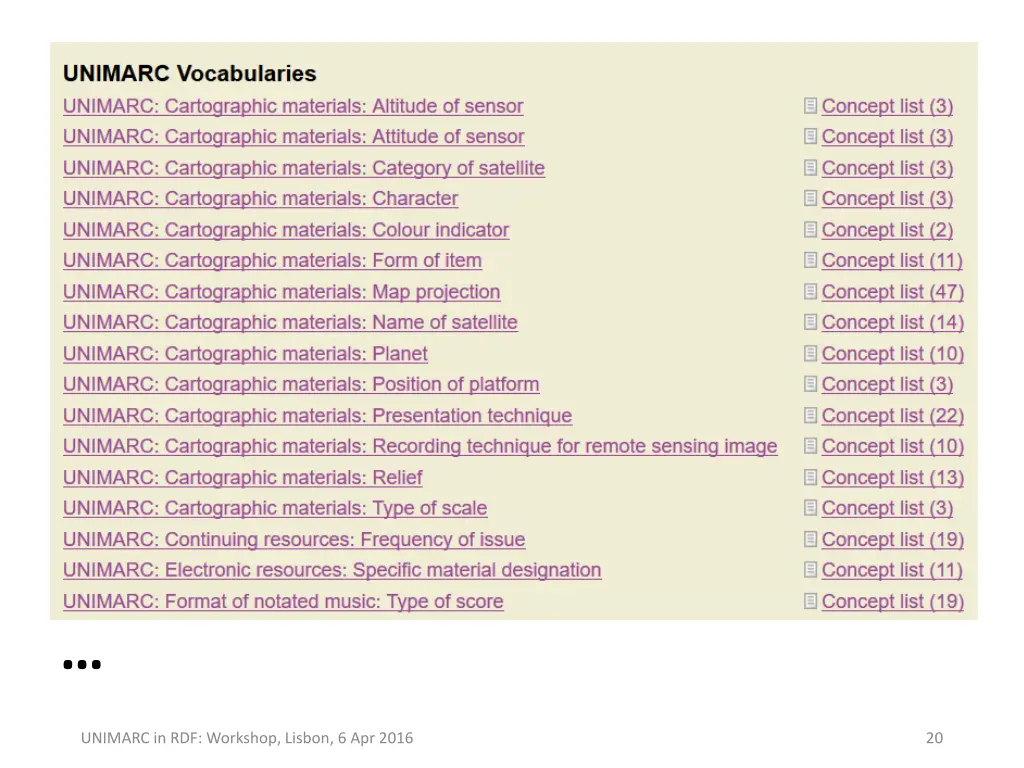Open Category of satellite vocabulary link
This screenshot has height=768, width=1024.
pos(304,168)
